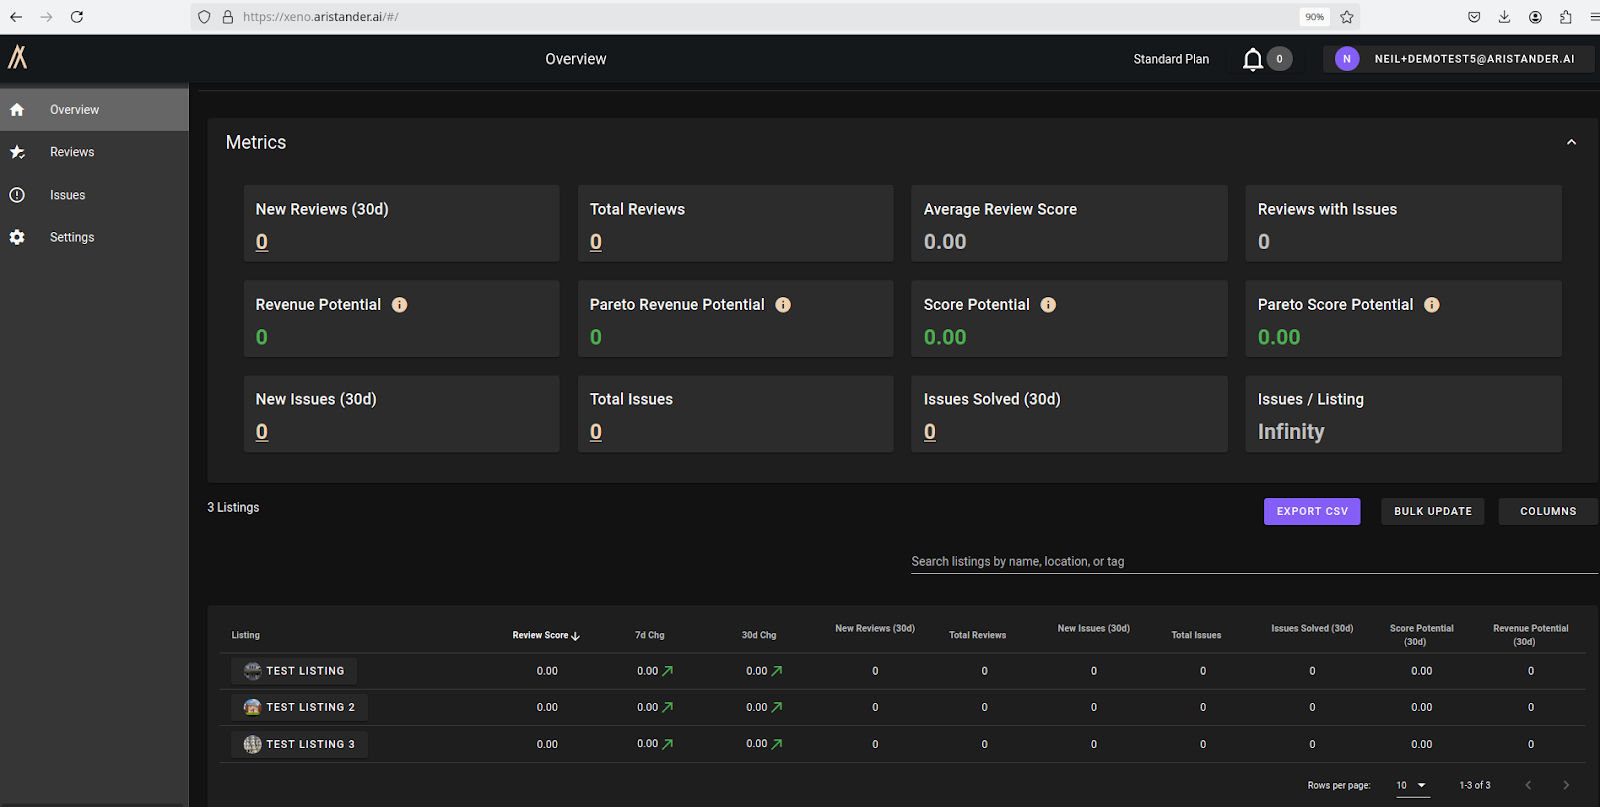Click the site padlock icon
The height and width of the screenshot is (807, 1600).
227,17
